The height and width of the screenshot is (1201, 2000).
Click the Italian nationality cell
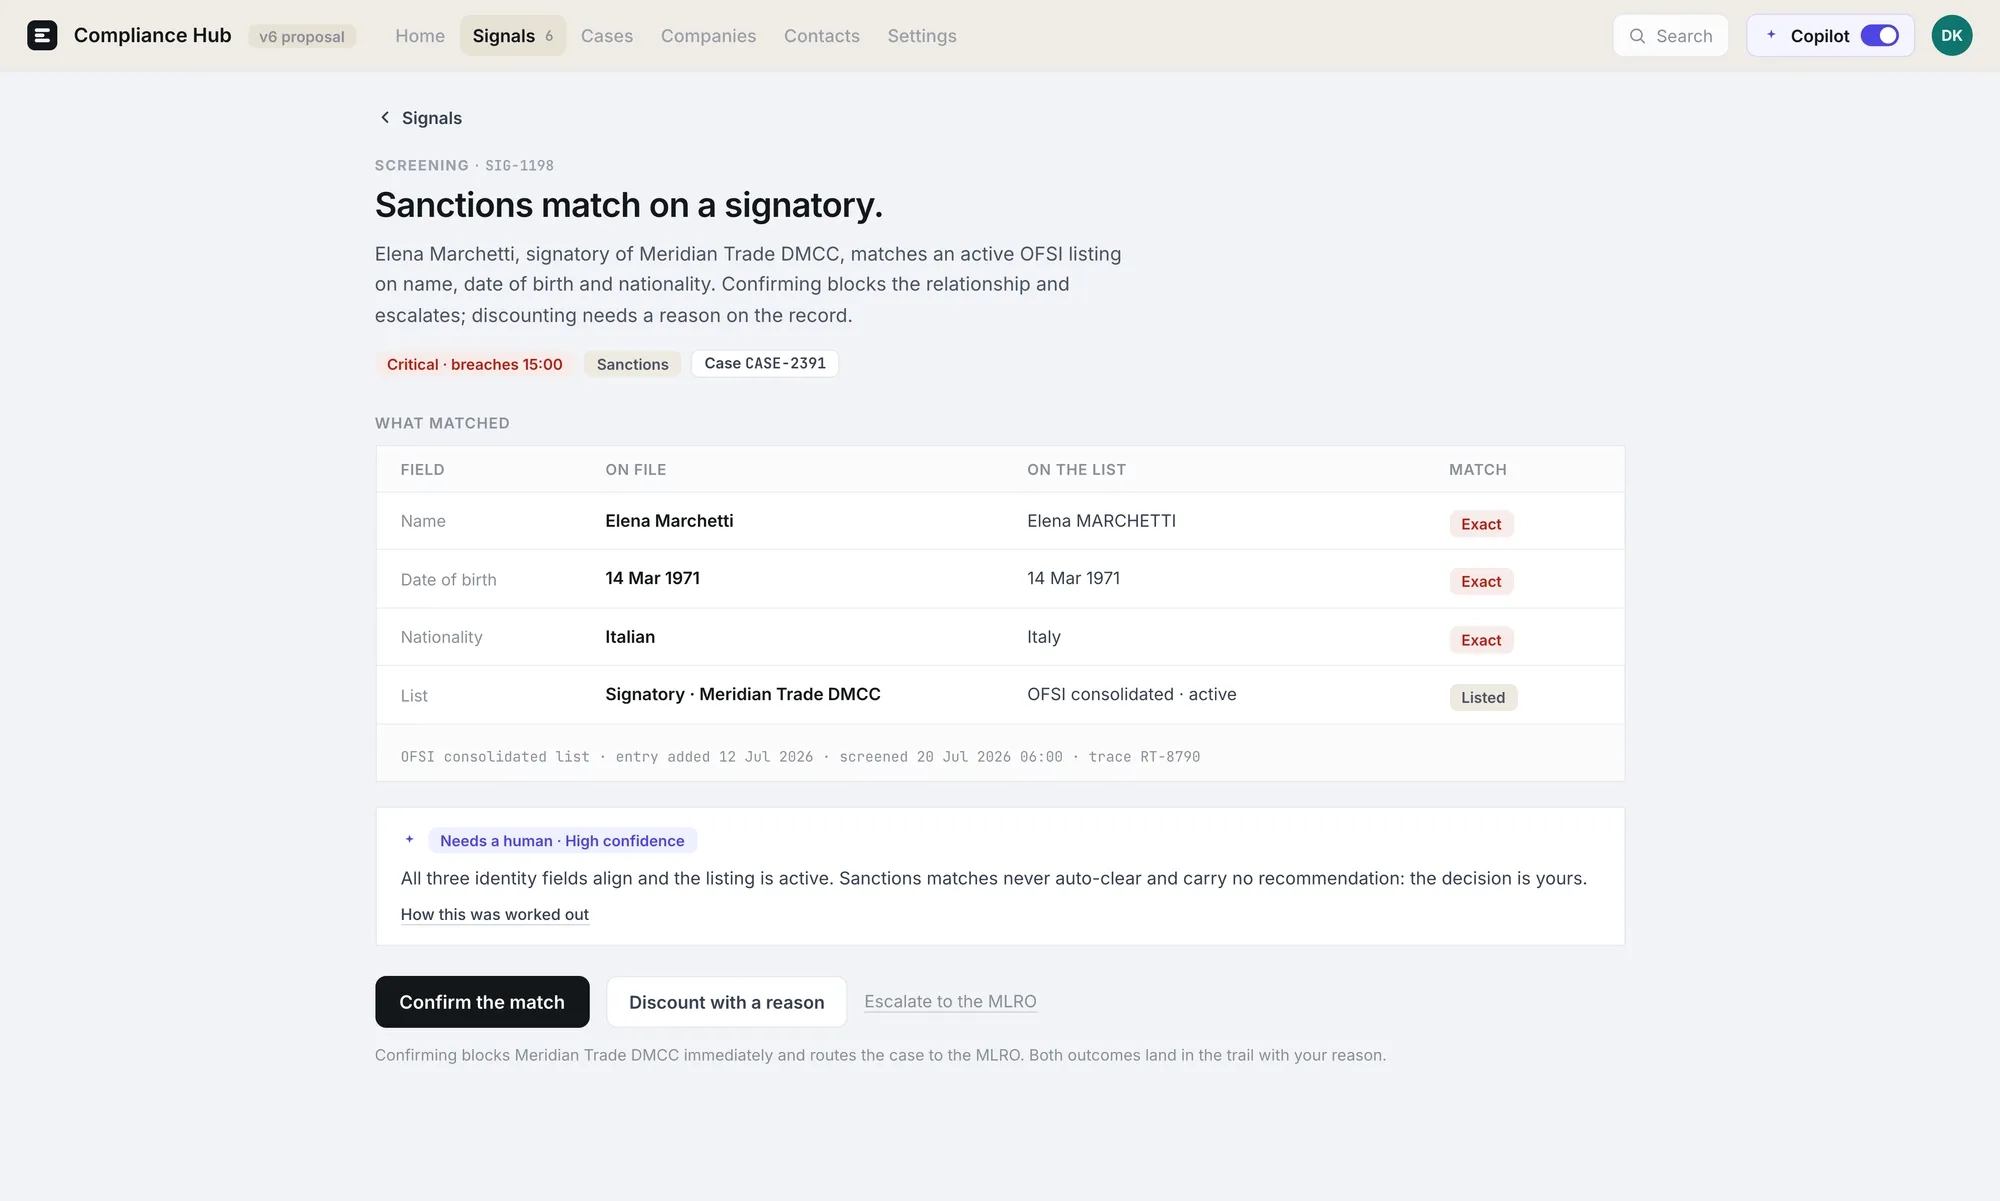click(x=630, y=637)
